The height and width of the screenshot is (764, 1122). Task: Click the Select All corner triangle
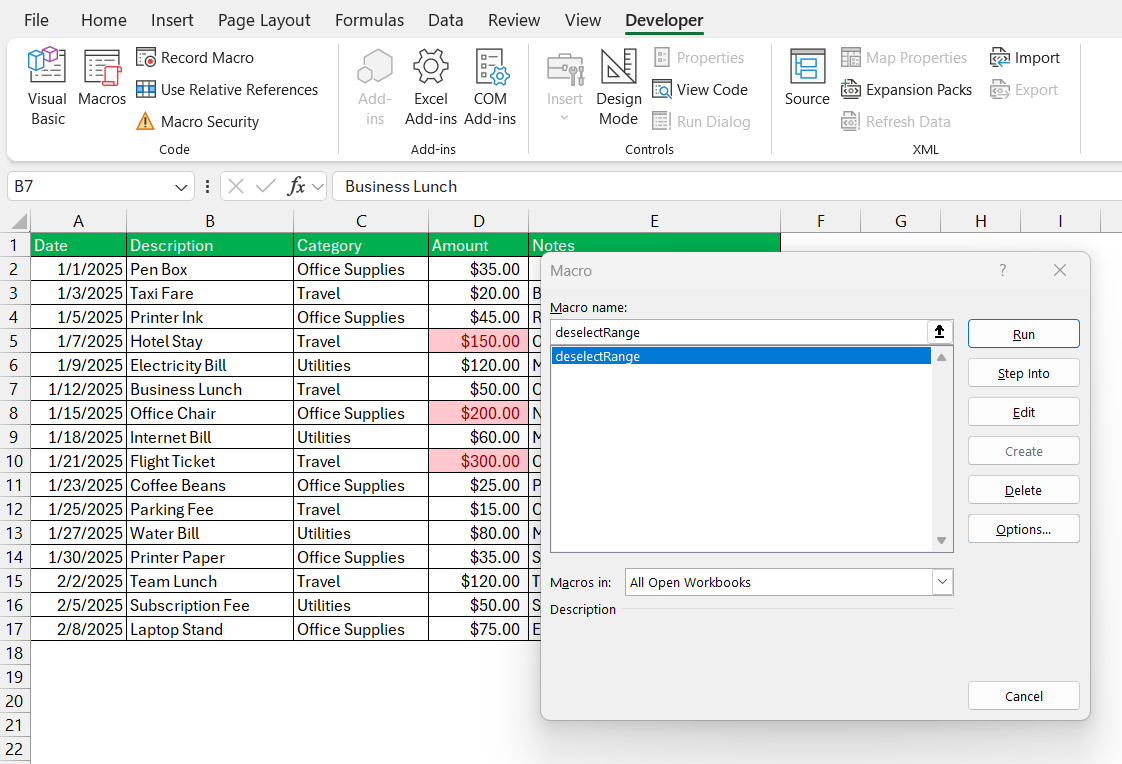pos(19,221)
